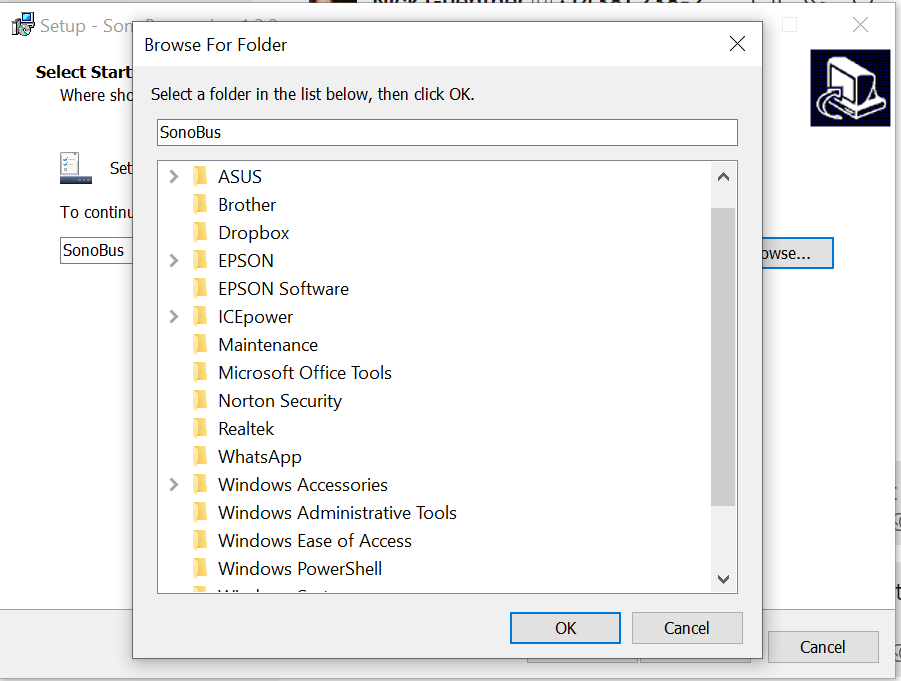Select the ICEpower folder name
The width and height of the screenshot is (901, 681).
point(256,317)
